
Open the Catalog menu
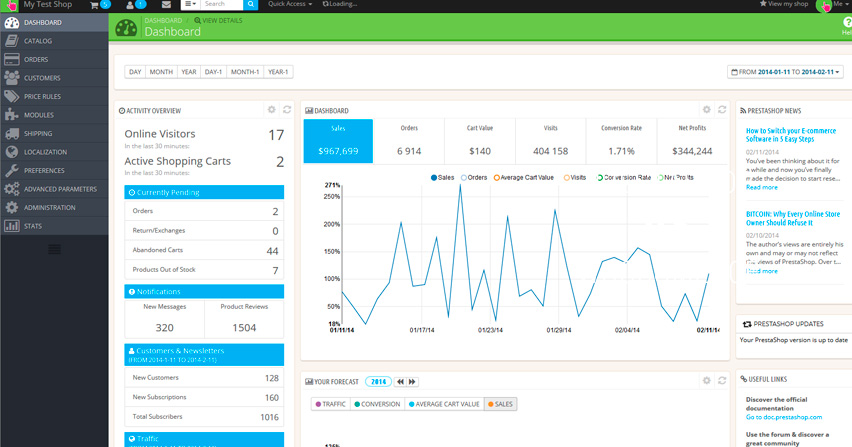(x=54, y=41)
